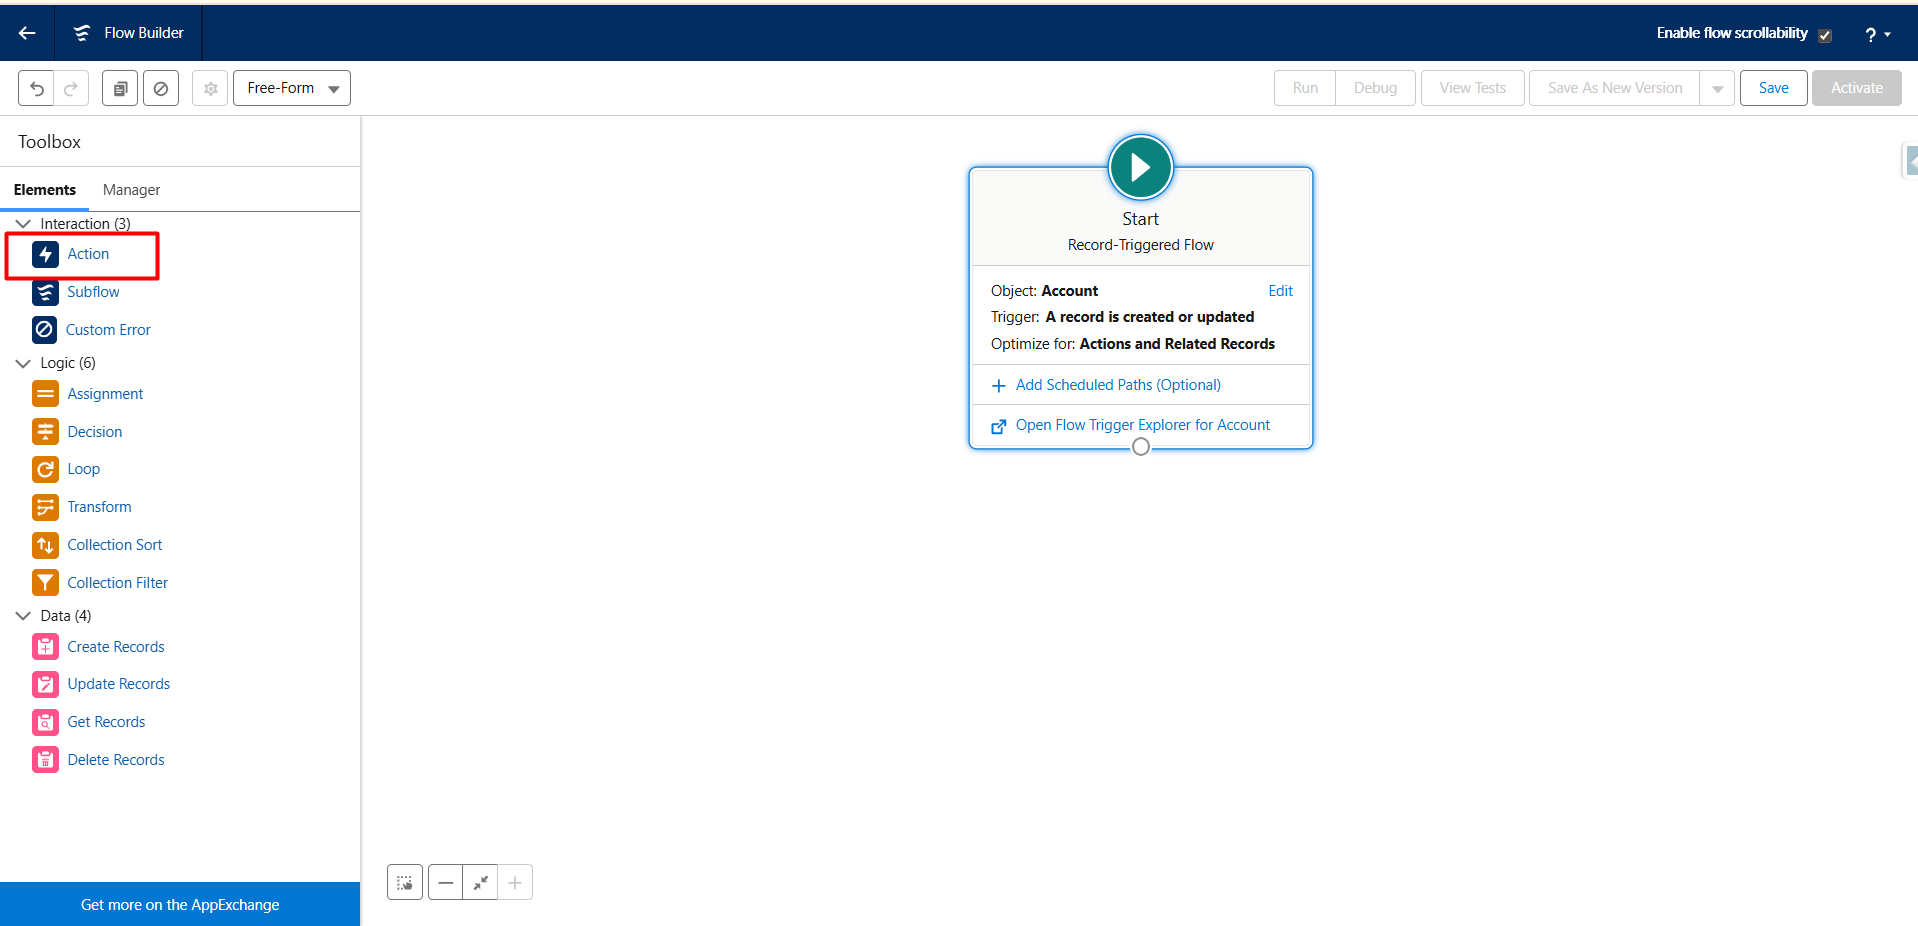Select the Update Records element icon
This screenshot has width=1918, height=926.
pos(45,684)
